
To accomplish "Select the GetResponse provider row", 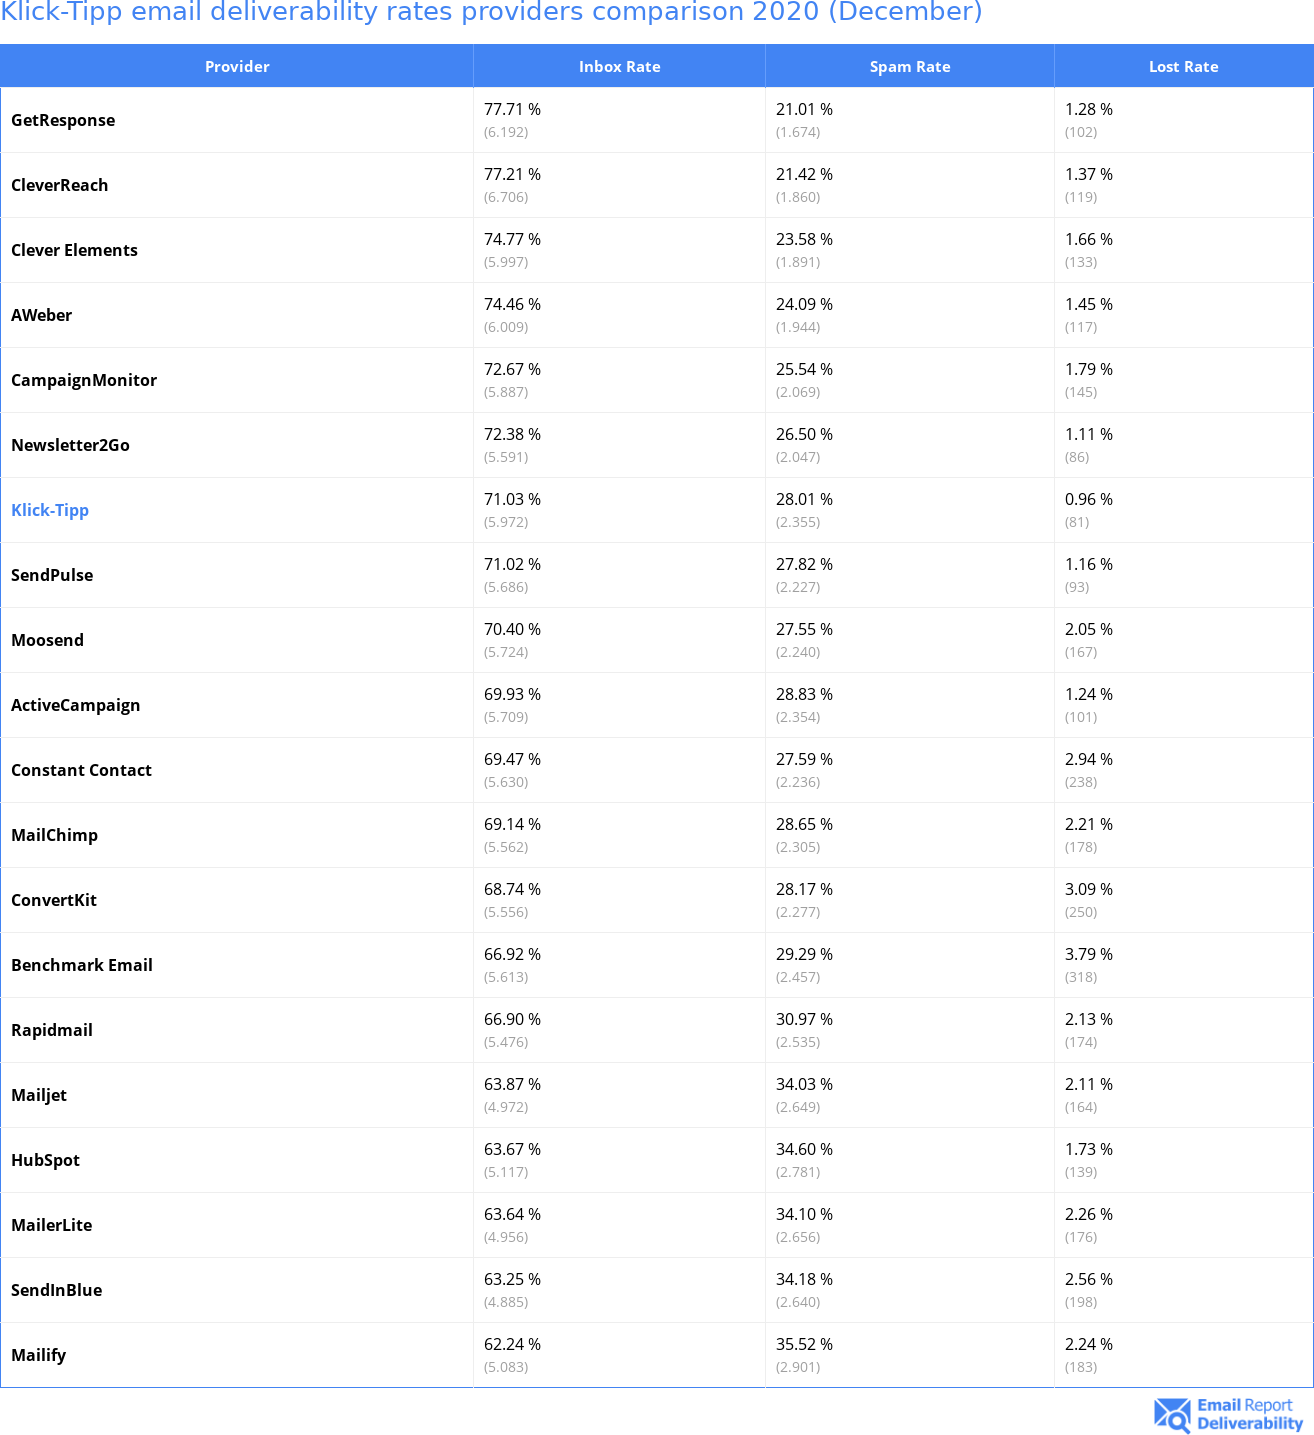I will (63, 120).
